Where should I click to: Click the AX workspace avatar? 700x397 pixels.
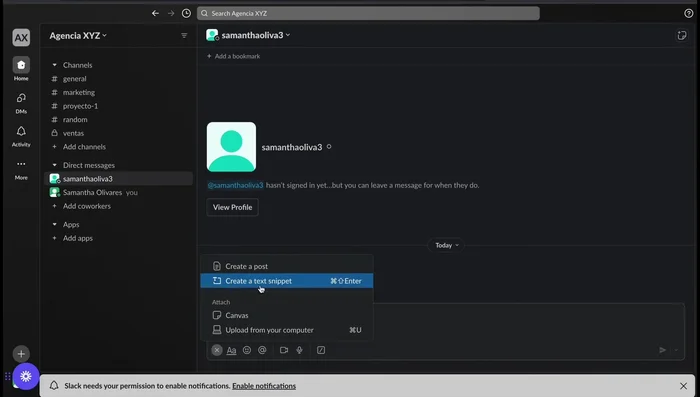21,38
